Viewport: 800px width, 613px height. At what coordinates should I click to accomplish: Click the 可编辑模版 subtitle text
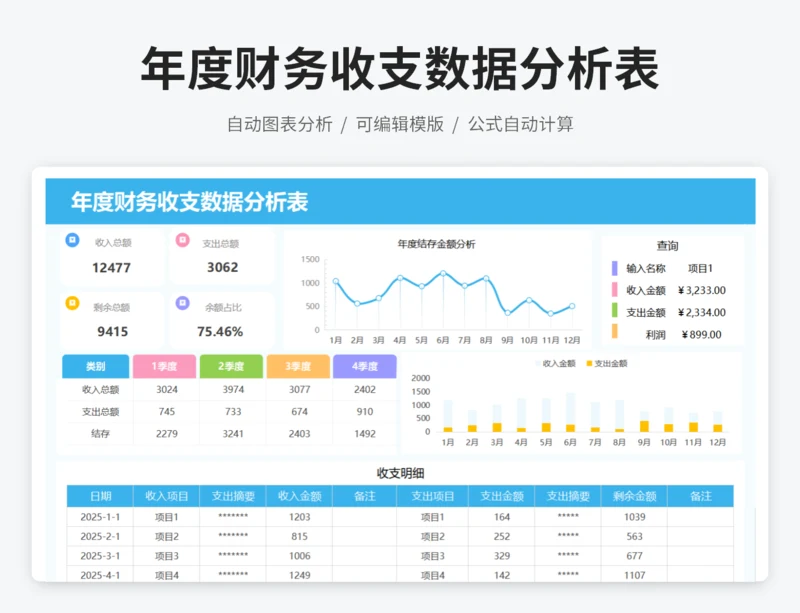coord(400,124)
